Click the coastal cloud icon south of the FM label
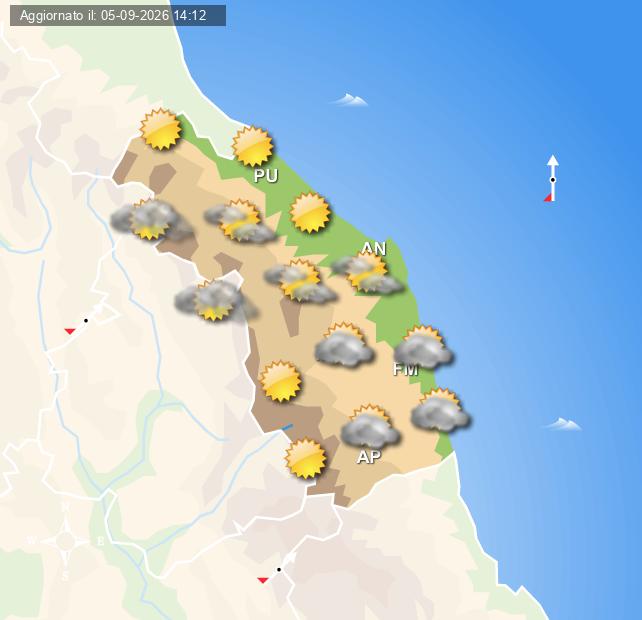 click(441, 410)
